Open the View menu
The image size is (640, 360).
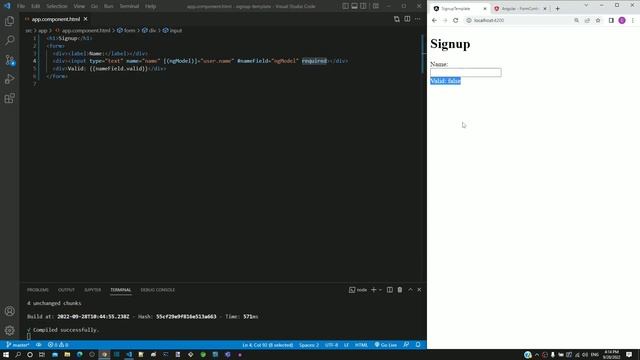(x=79, y=6)
